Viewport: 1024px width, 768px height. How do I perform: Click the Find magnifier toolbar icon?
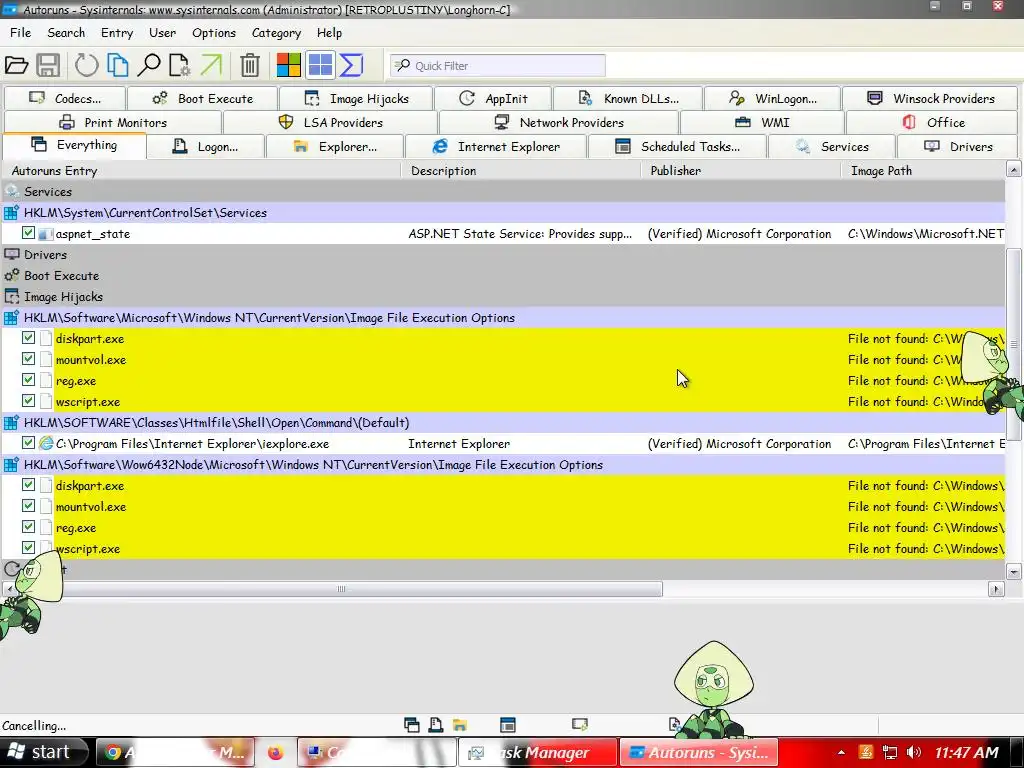[x=149, y=65]
